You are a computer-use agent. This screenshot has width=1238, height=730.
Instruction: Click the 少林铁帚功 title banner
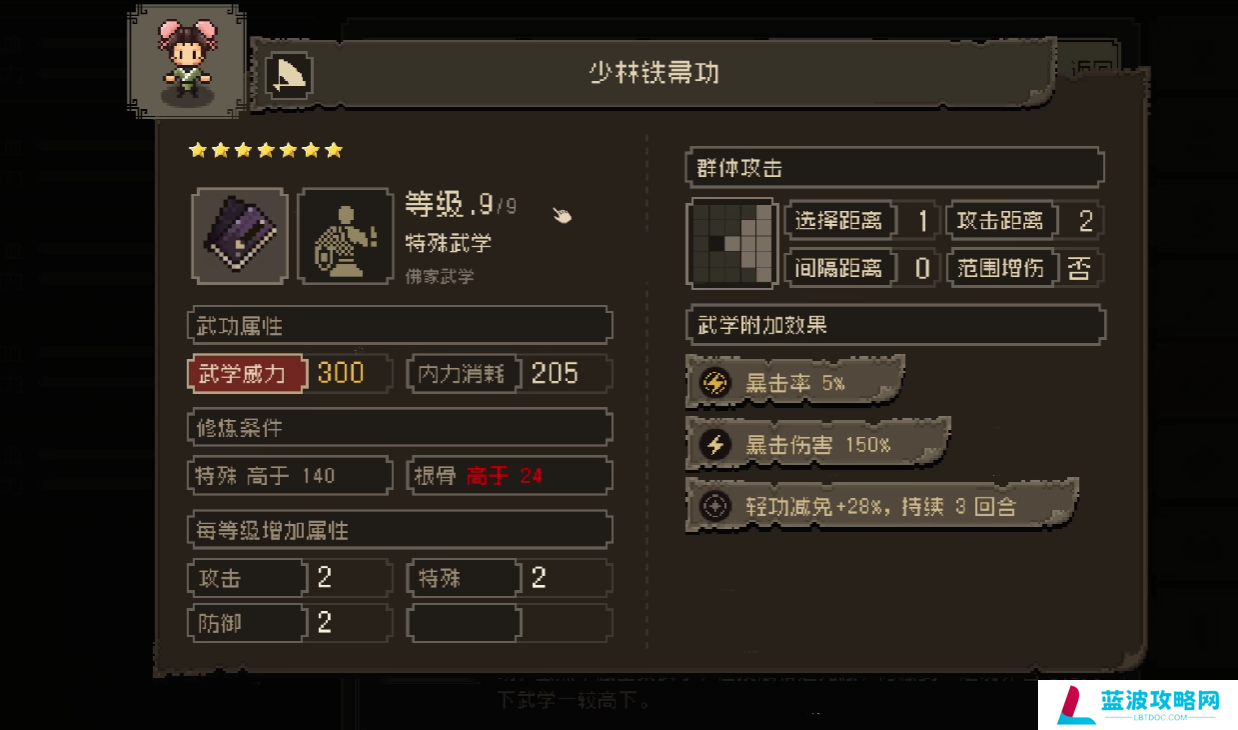point(654,74)
